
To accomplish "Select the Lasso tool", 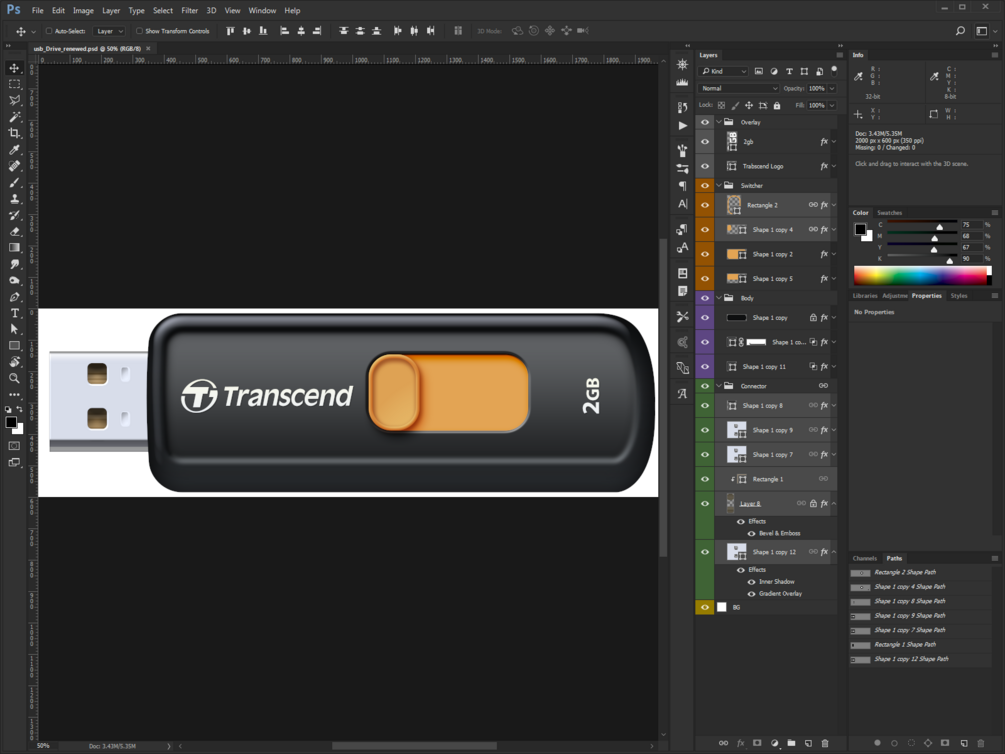I will (14, 100).
